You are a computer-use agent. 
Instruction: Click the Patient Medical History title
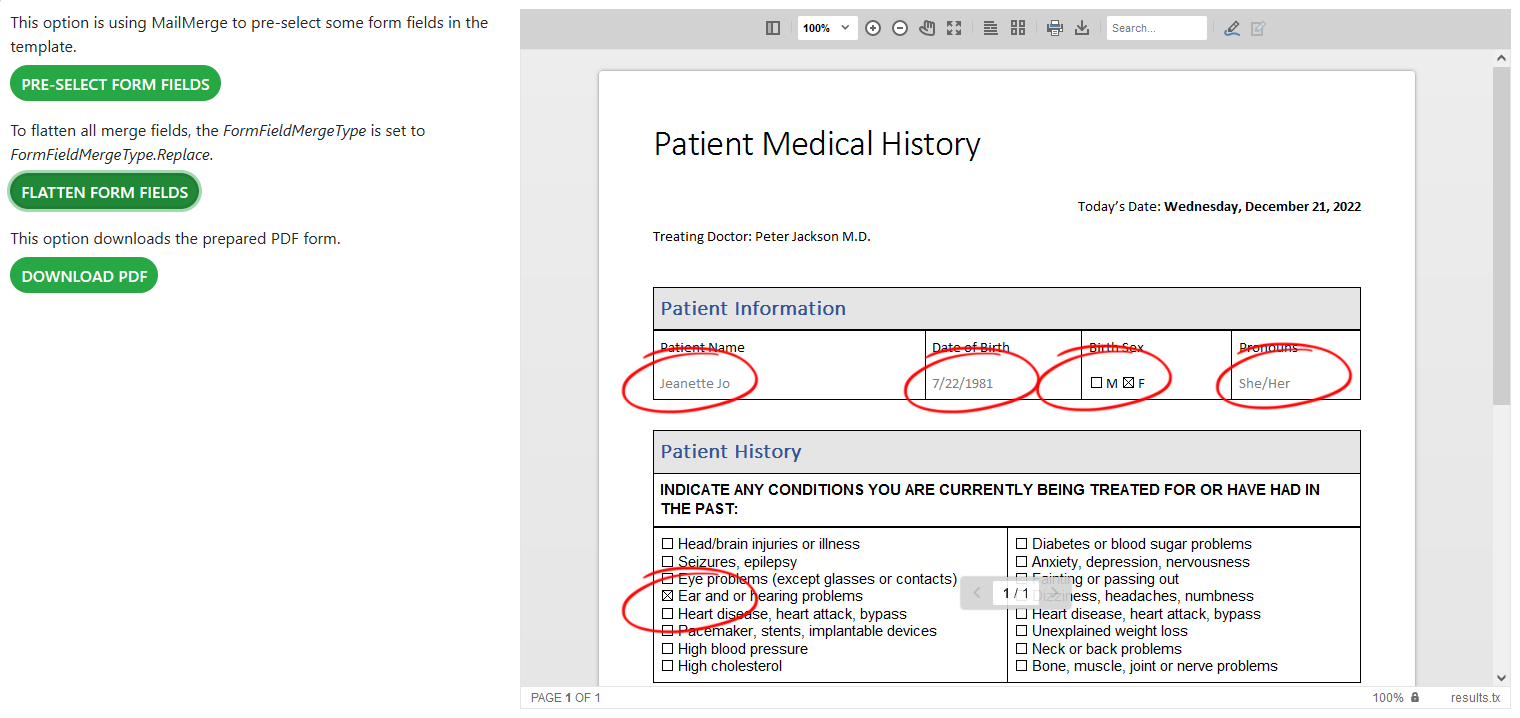817,144
